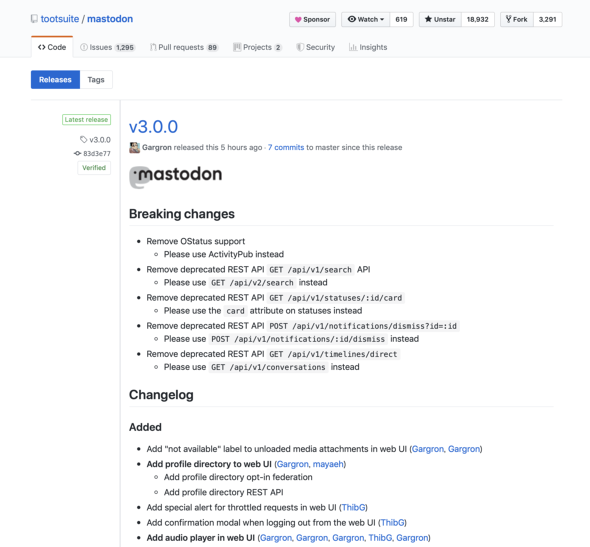
Task: Open the Issues tab
Action: [x=107, y=47]
